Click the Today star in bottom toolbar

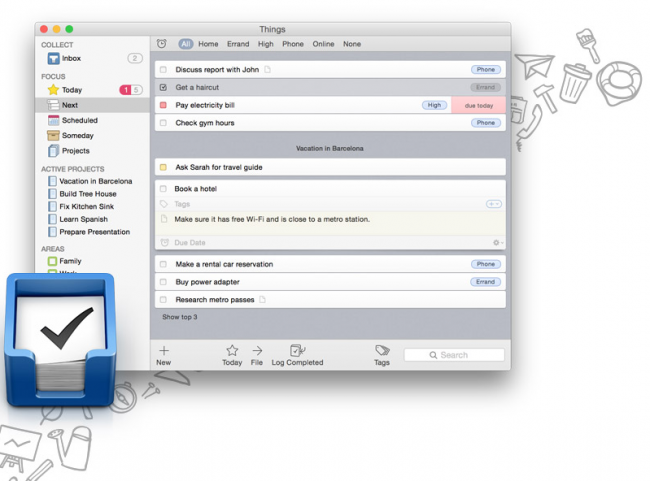(232, 350)
